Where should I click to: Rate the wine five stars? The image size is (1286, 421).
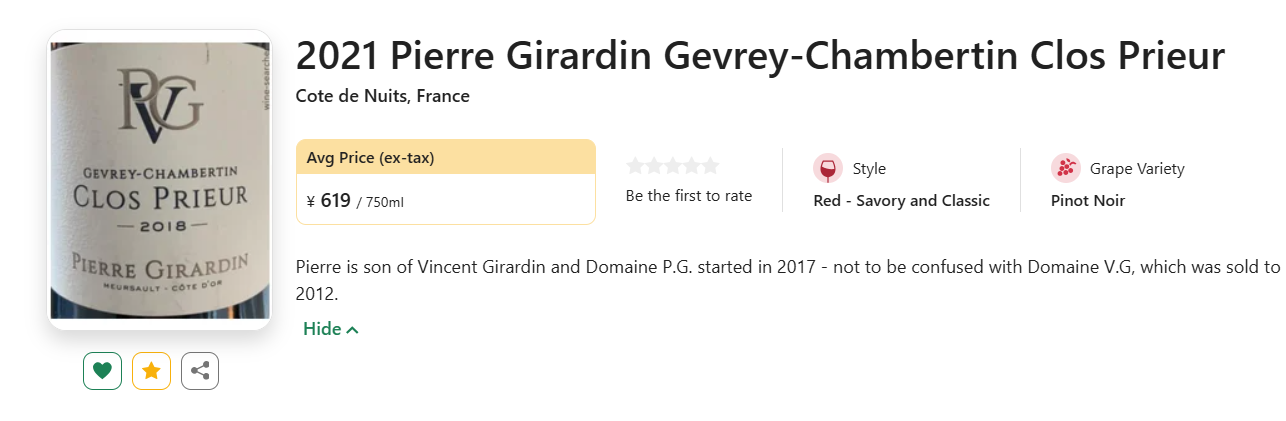tap(710, 166)
